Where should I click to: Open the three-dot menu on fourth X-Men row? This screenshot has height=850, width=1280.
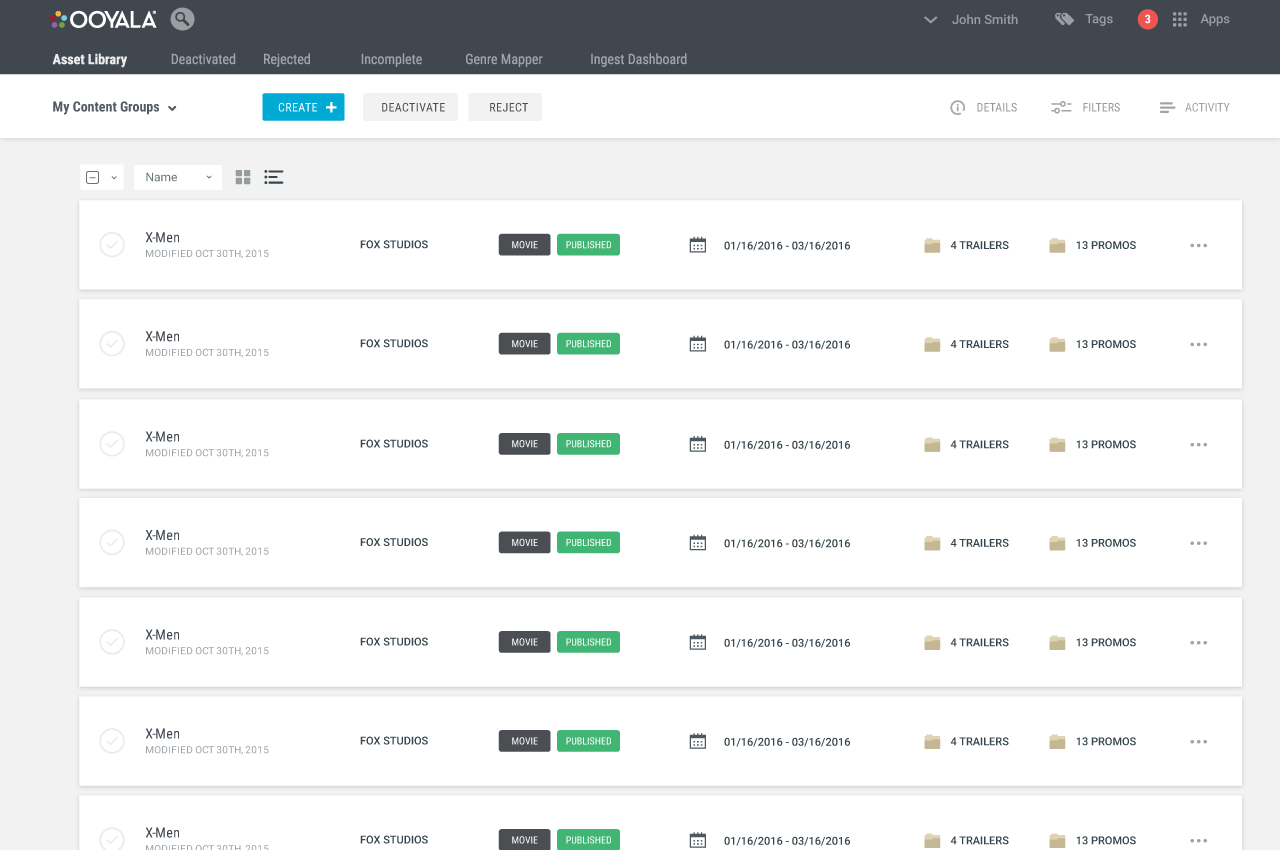[x=1199, y=543]
